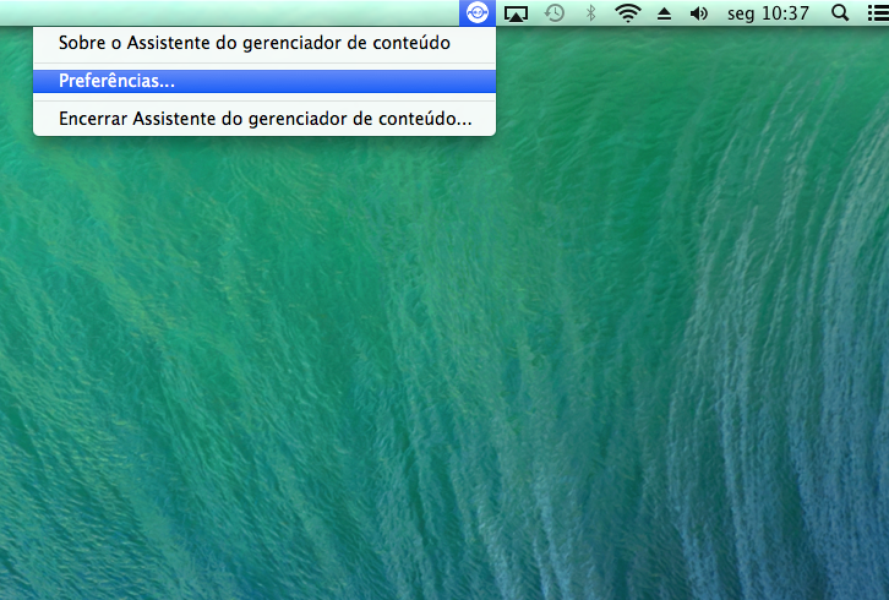This screenshot has width=889, height=600.
Task: Open the Content Manager Assistant menu bar icon
Action: (477, 12)
